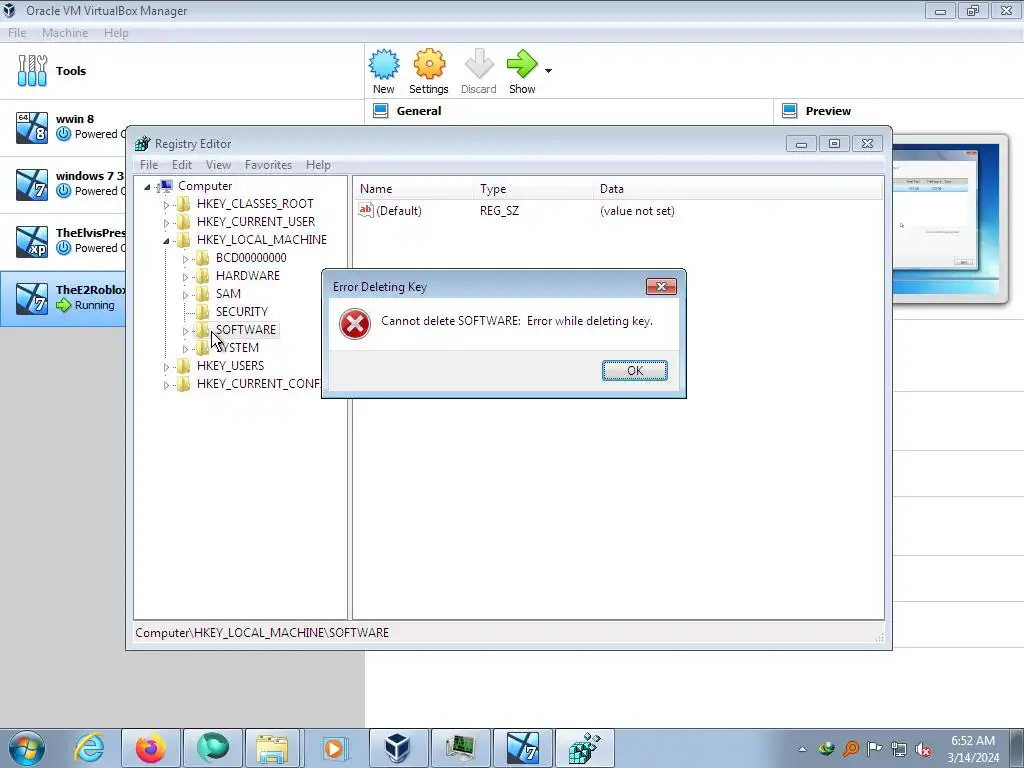Click the Computer icon in the registry tree
Image resolution: width=1024 pixels, height=768 pixels.
(166, 186)
